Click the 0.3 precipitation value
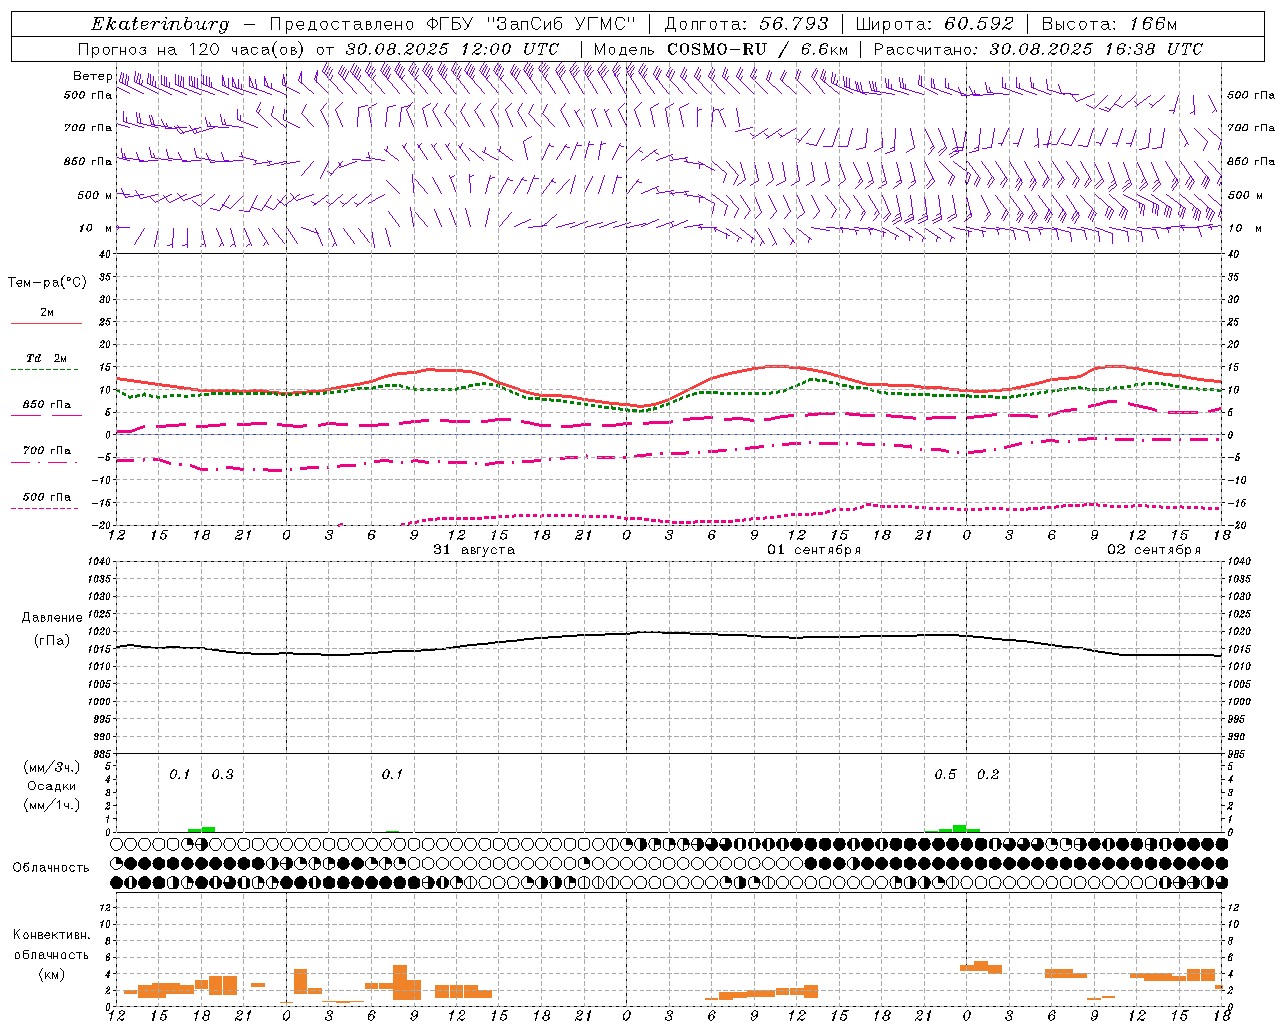The width and height of the screenshot is (1280, 1024). [x=222, y=774]
